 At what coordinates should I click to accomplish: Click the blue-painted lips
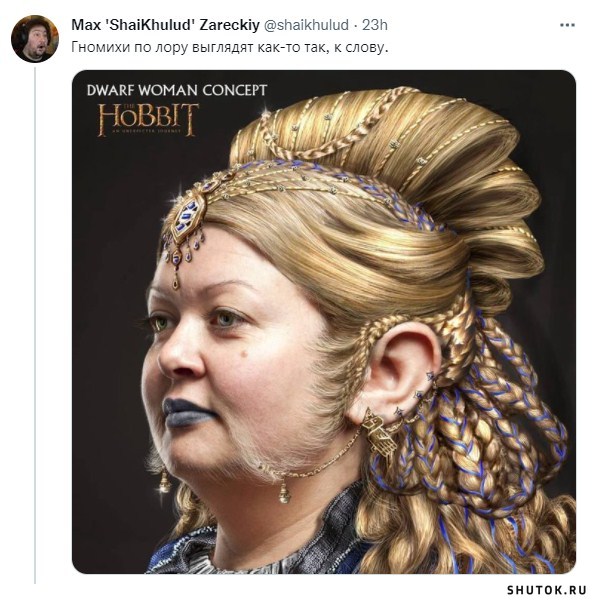click(188, 409)
